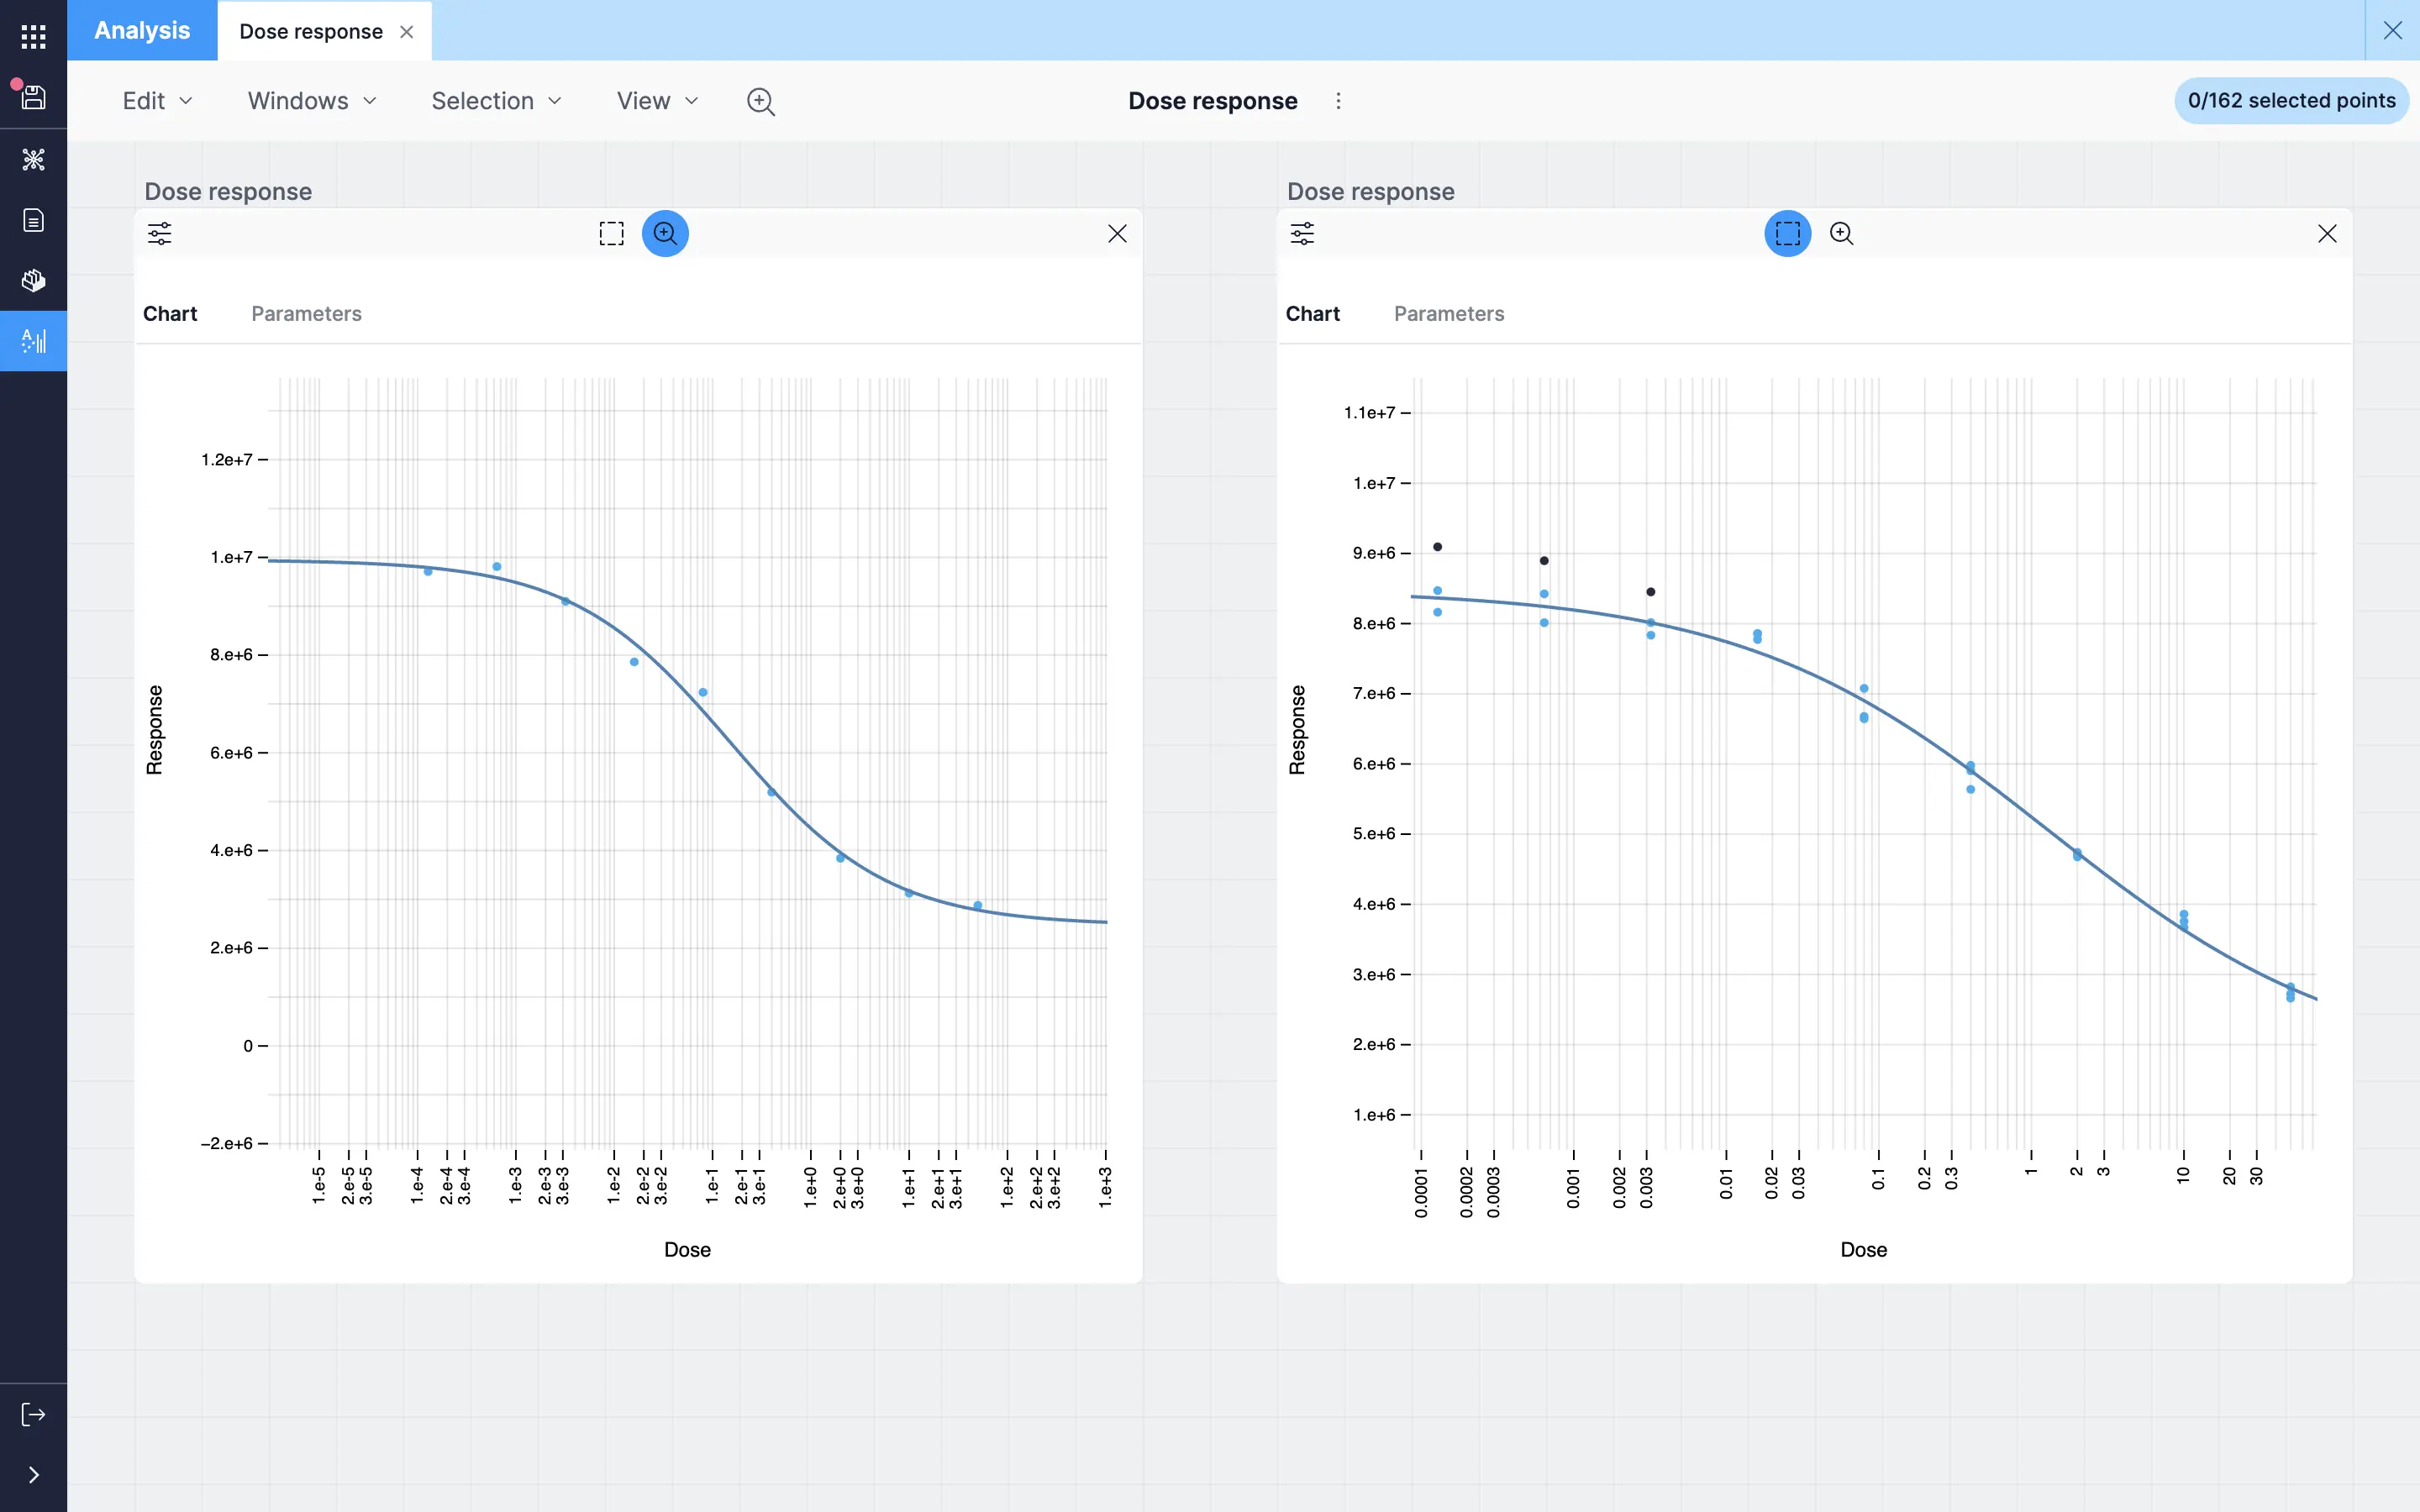Click the star/asterisk tool icon left sidebar
2420x1512 pixels.
coord(33,160)
